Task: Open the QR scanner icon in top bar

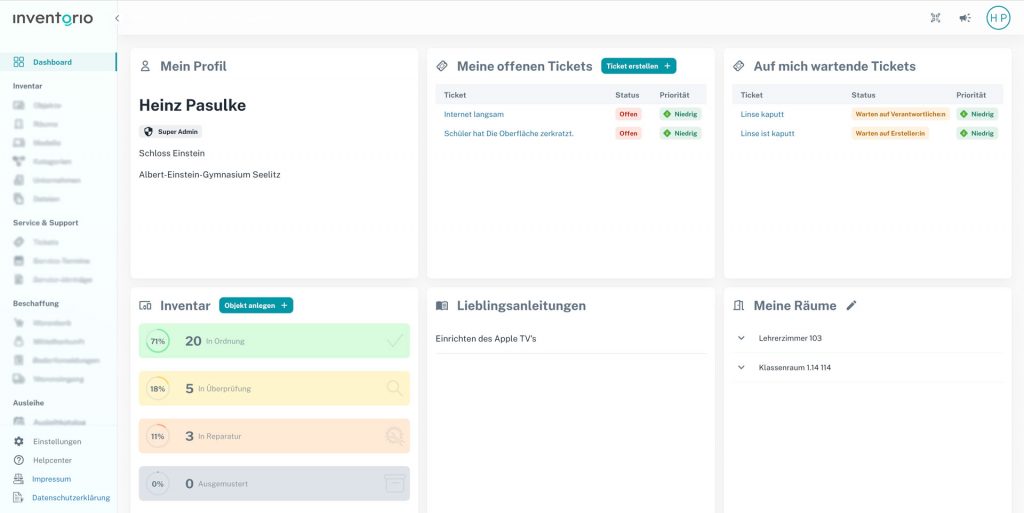Action: 935,18
